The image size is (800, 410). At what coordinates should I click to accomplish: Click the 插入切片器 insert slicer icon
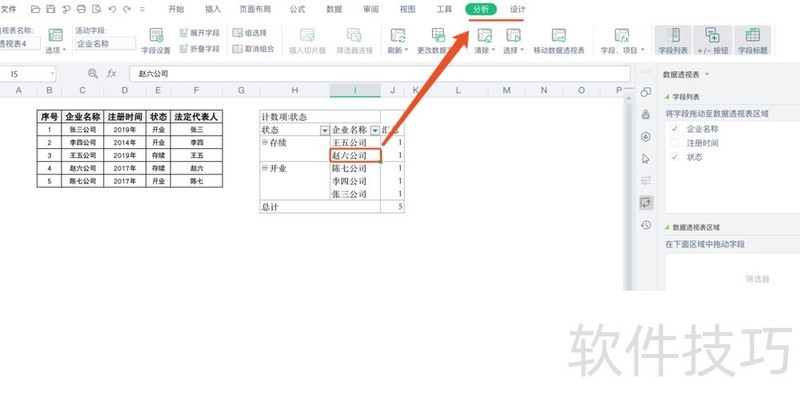point(307,36)
